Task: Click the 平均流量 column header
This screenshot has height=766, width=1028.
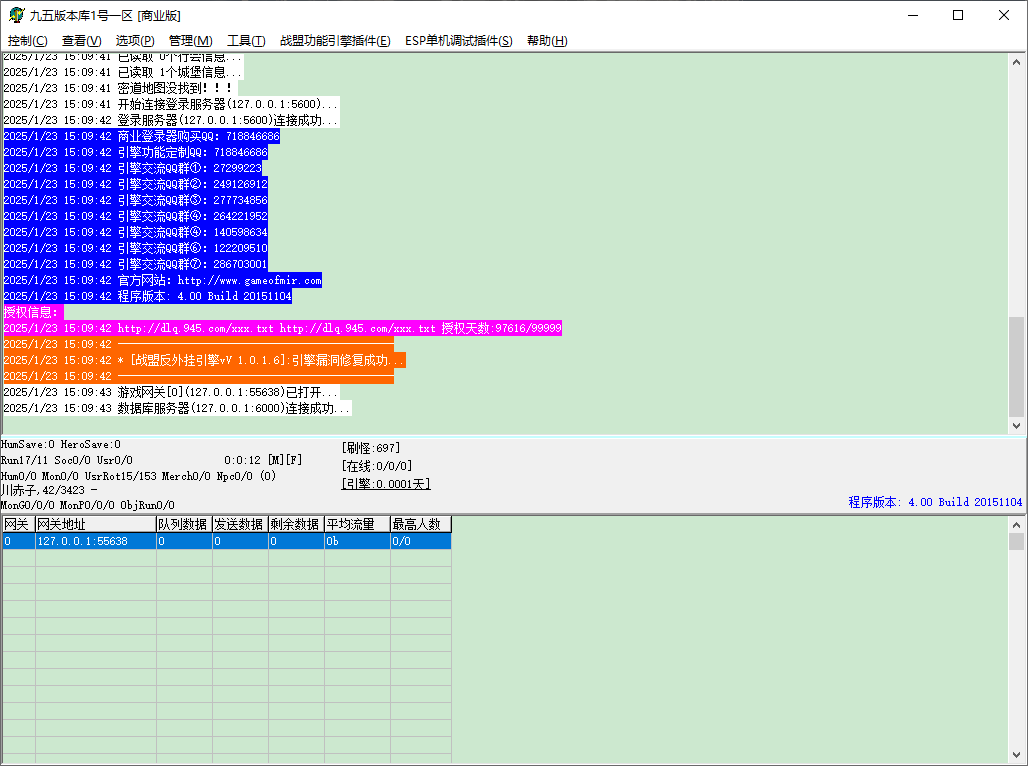Action: (x=357, y=524)
